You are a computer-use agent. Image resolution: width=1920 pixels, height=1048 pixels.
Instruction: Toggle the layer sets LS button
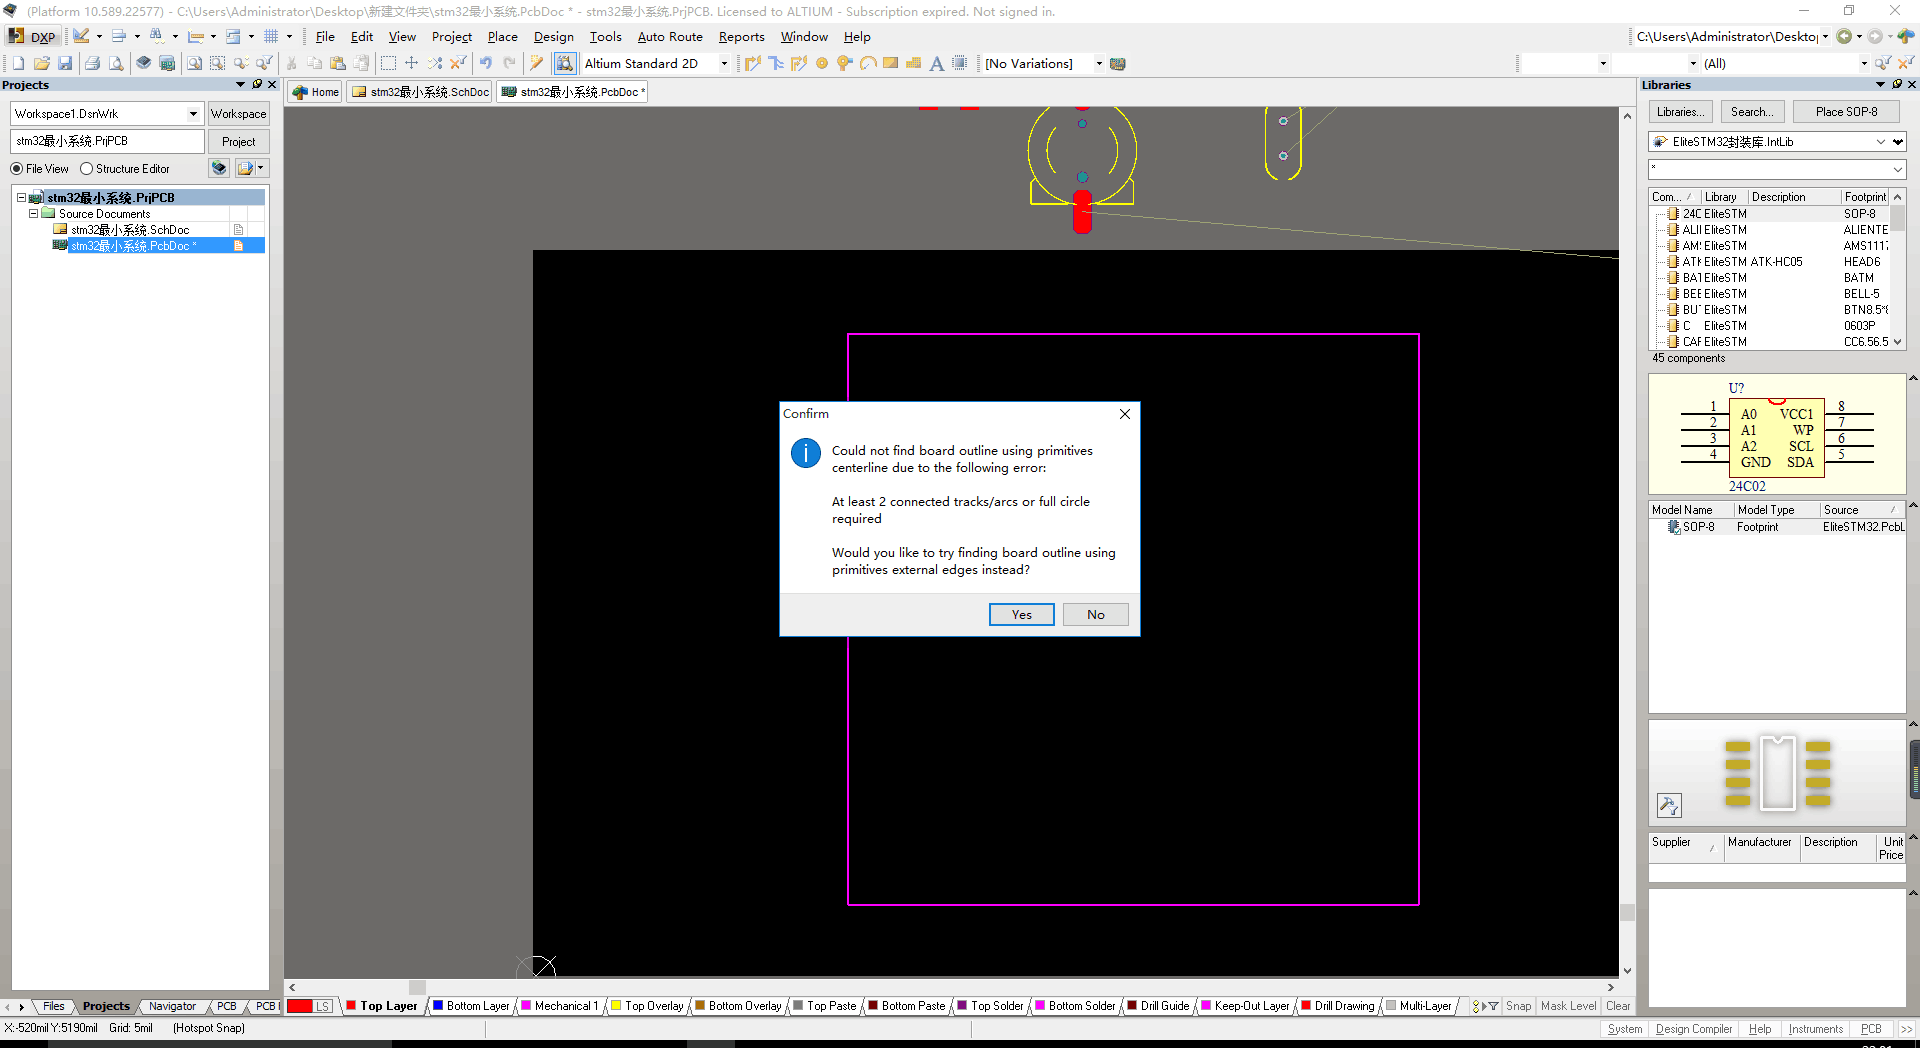click(x=322, y=1006)
